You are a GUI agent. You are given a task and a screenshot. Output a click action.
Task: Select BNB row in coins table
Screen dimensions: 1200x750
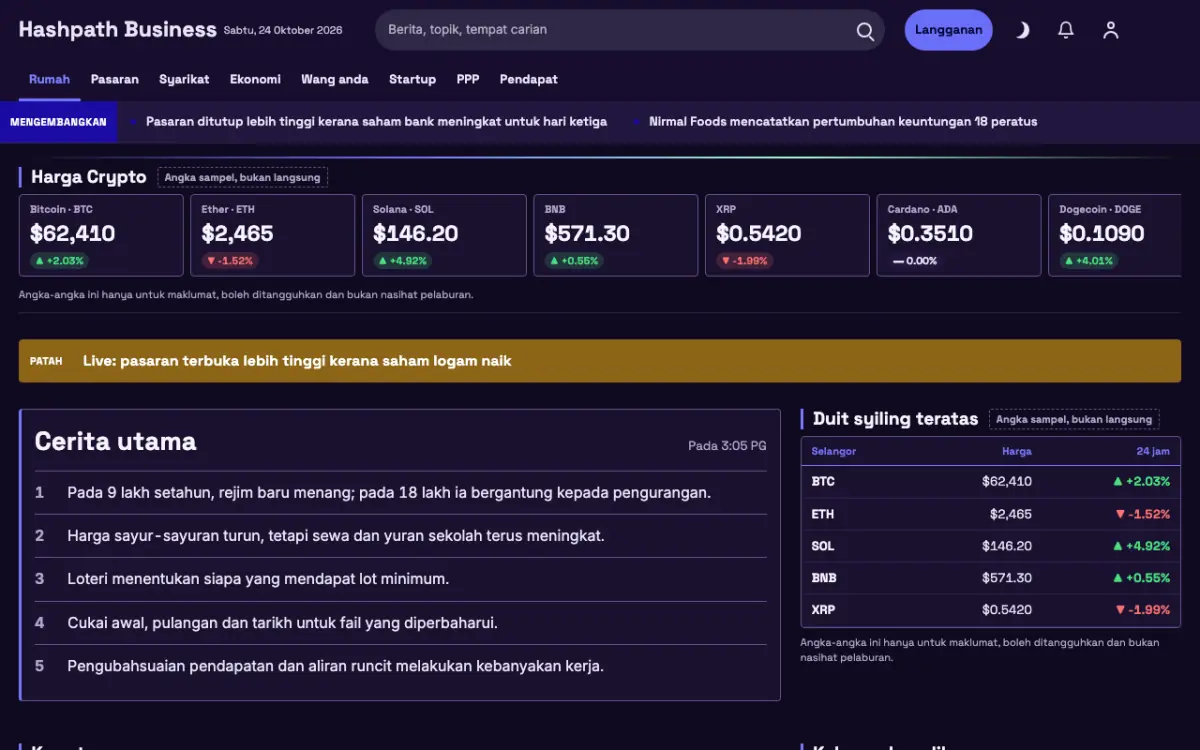click(991, 578)
